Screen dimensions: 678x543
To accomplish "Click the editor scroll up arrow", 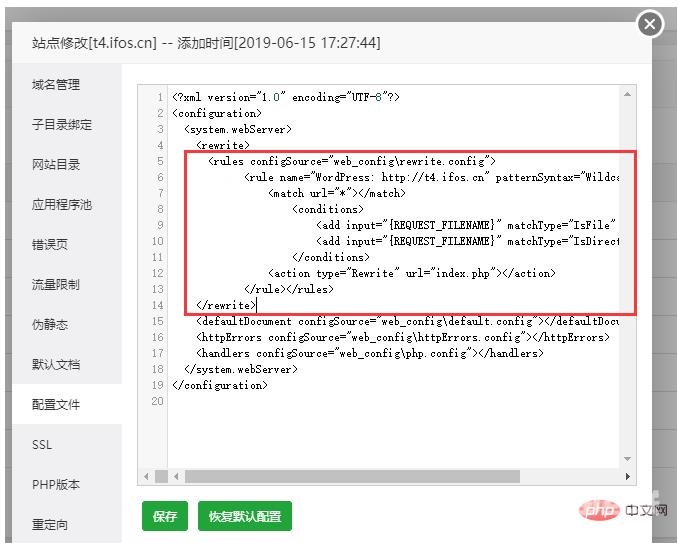I will [628, 95].
